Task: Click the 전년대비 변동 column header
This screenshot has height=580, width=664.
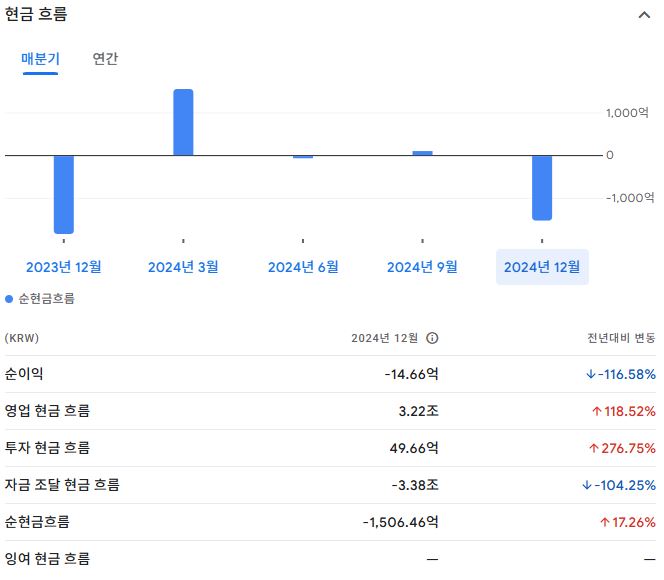Action: pos(621,338)
